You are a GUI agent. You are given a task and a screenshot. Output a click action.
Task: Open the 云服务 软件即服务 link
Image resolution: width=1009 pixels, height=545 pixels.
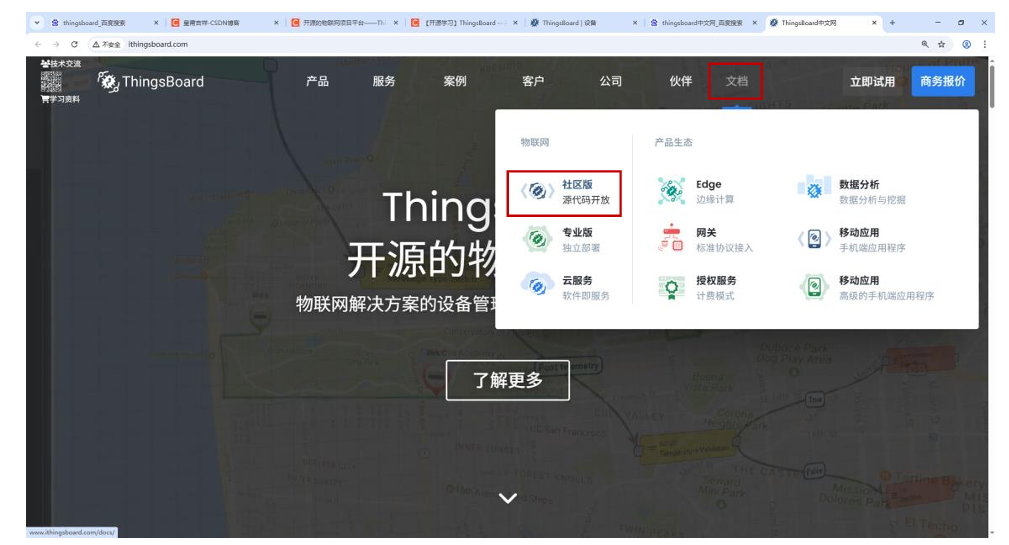(x=566, y=288)
